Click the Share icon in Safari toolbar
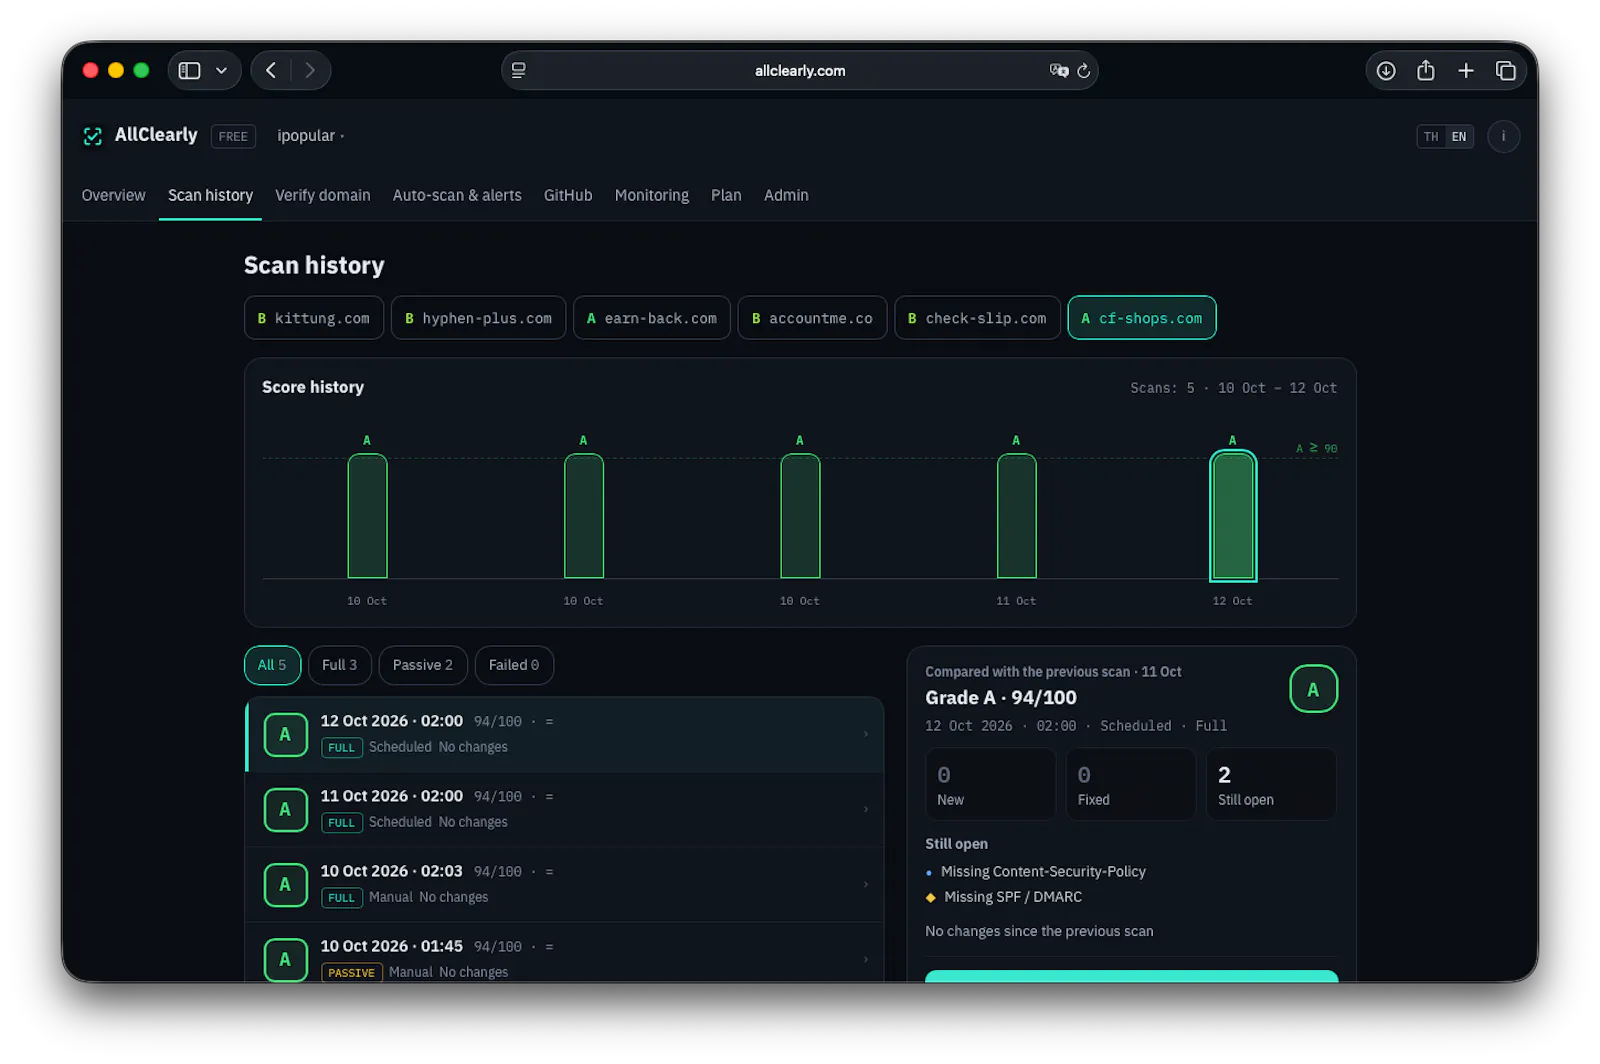This screenshot has height=1064, width=1600. (1426, 70)
